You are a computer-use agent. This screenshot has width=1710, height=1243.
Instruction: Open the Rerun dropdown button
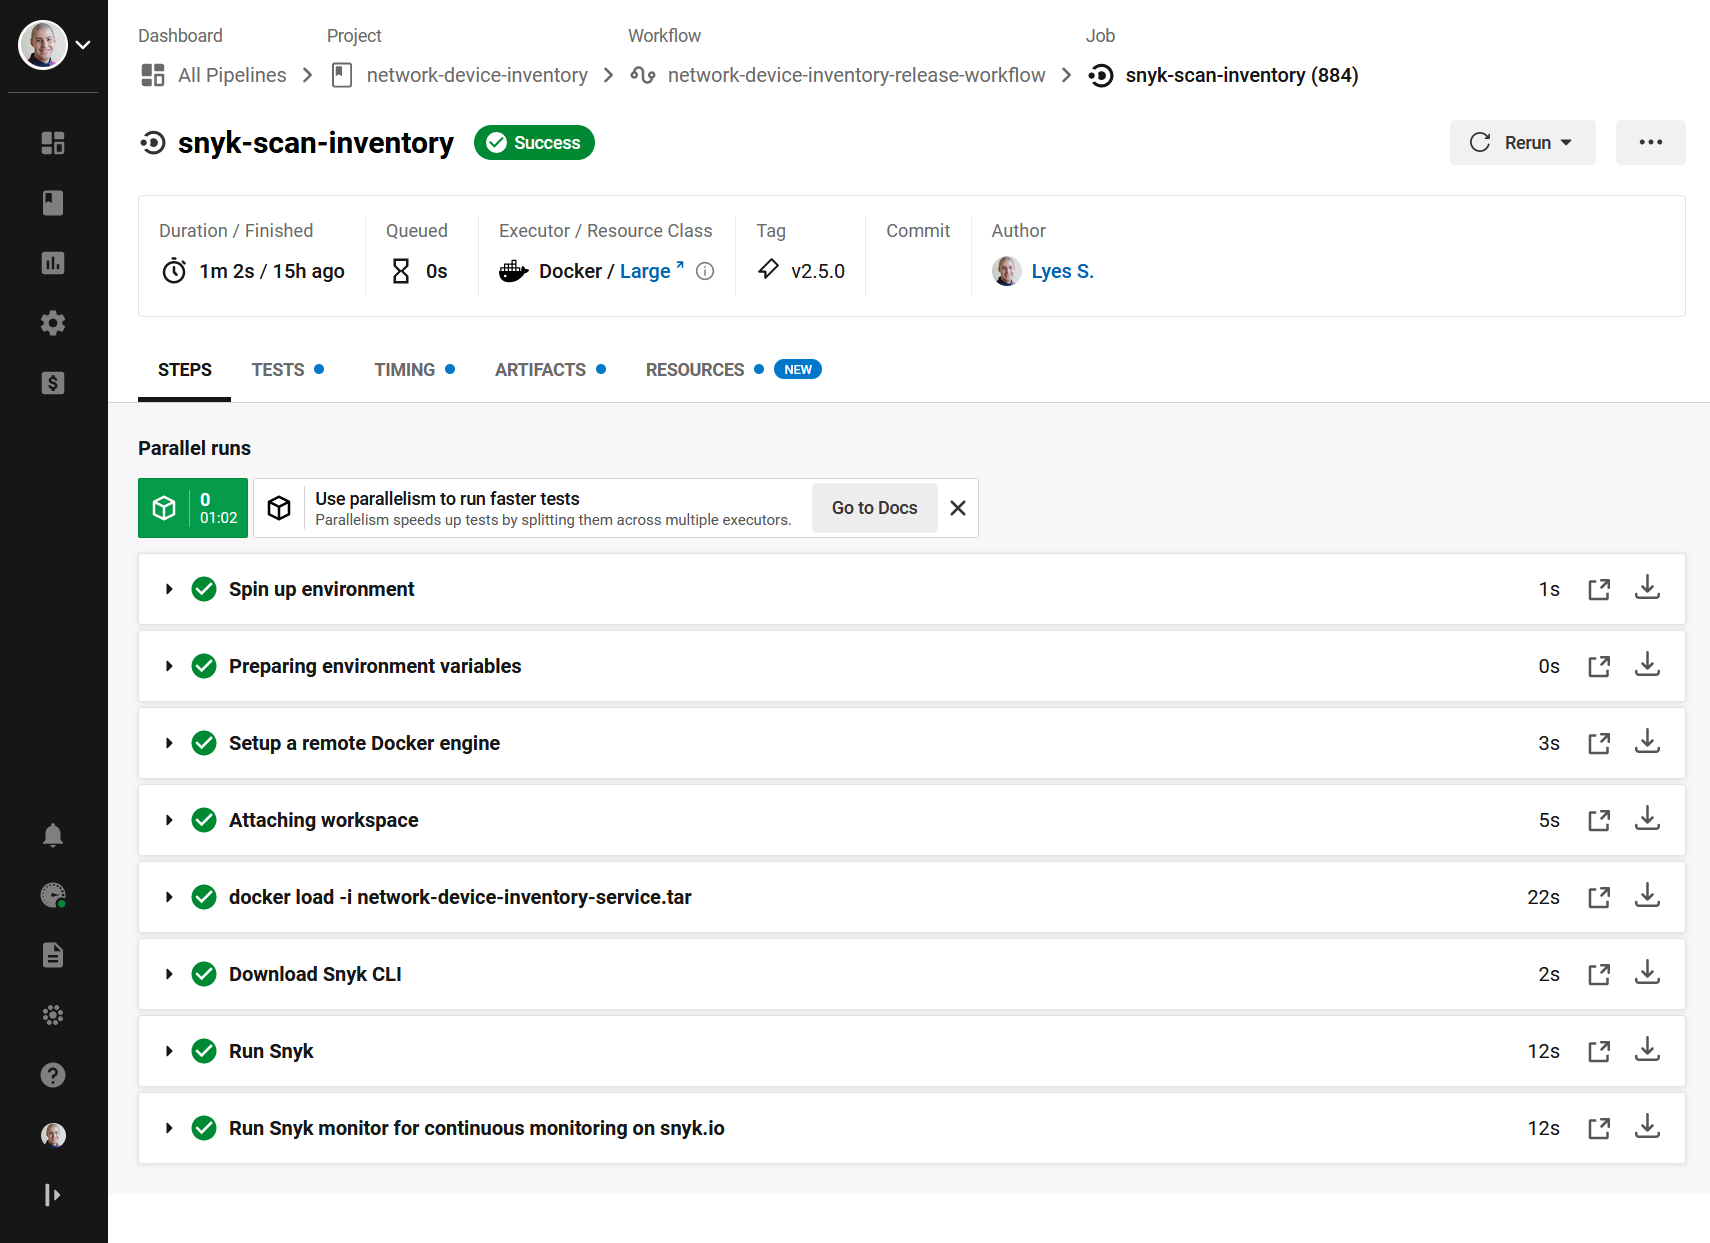pyautogui.click(x=1522, y=143)
